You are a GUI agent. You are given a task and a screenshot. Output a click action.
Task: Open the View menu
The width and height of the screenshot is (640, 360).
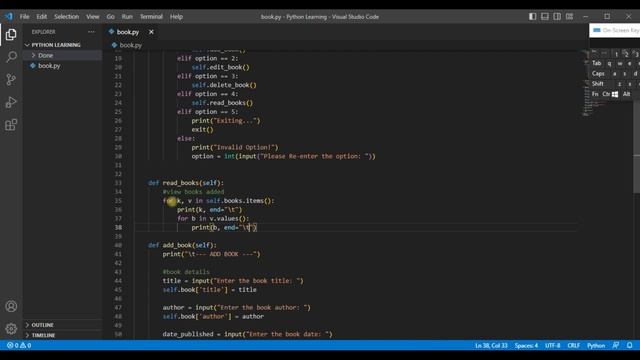tap(93, 17)
